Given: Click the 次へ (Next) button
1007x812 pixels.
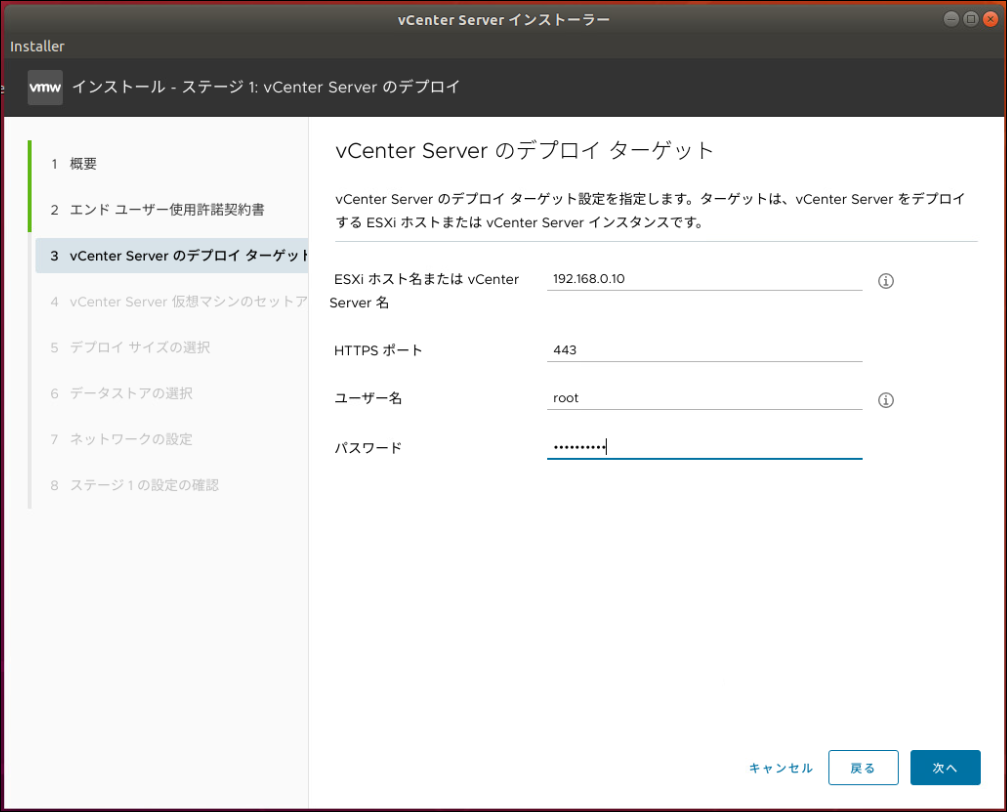Looking at the screenshot, I should point(945,768).
